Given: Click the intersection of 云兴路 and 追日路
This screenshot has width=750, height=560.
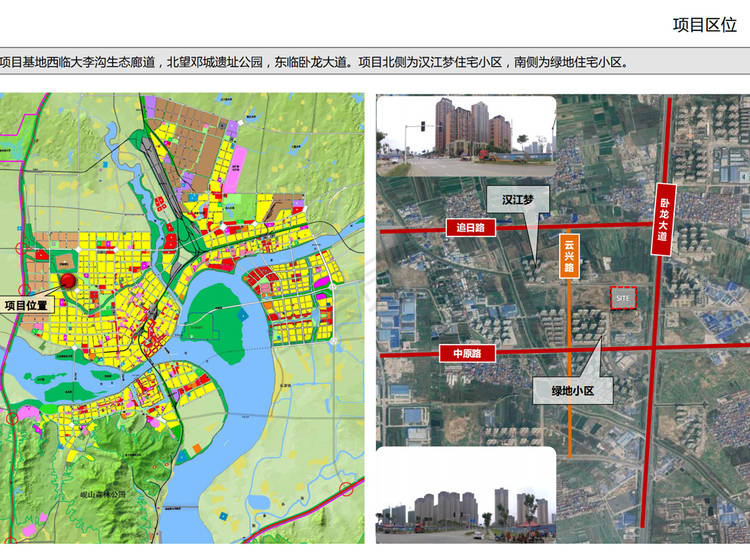Looking at the screenshot, I should tap(568, 227).
